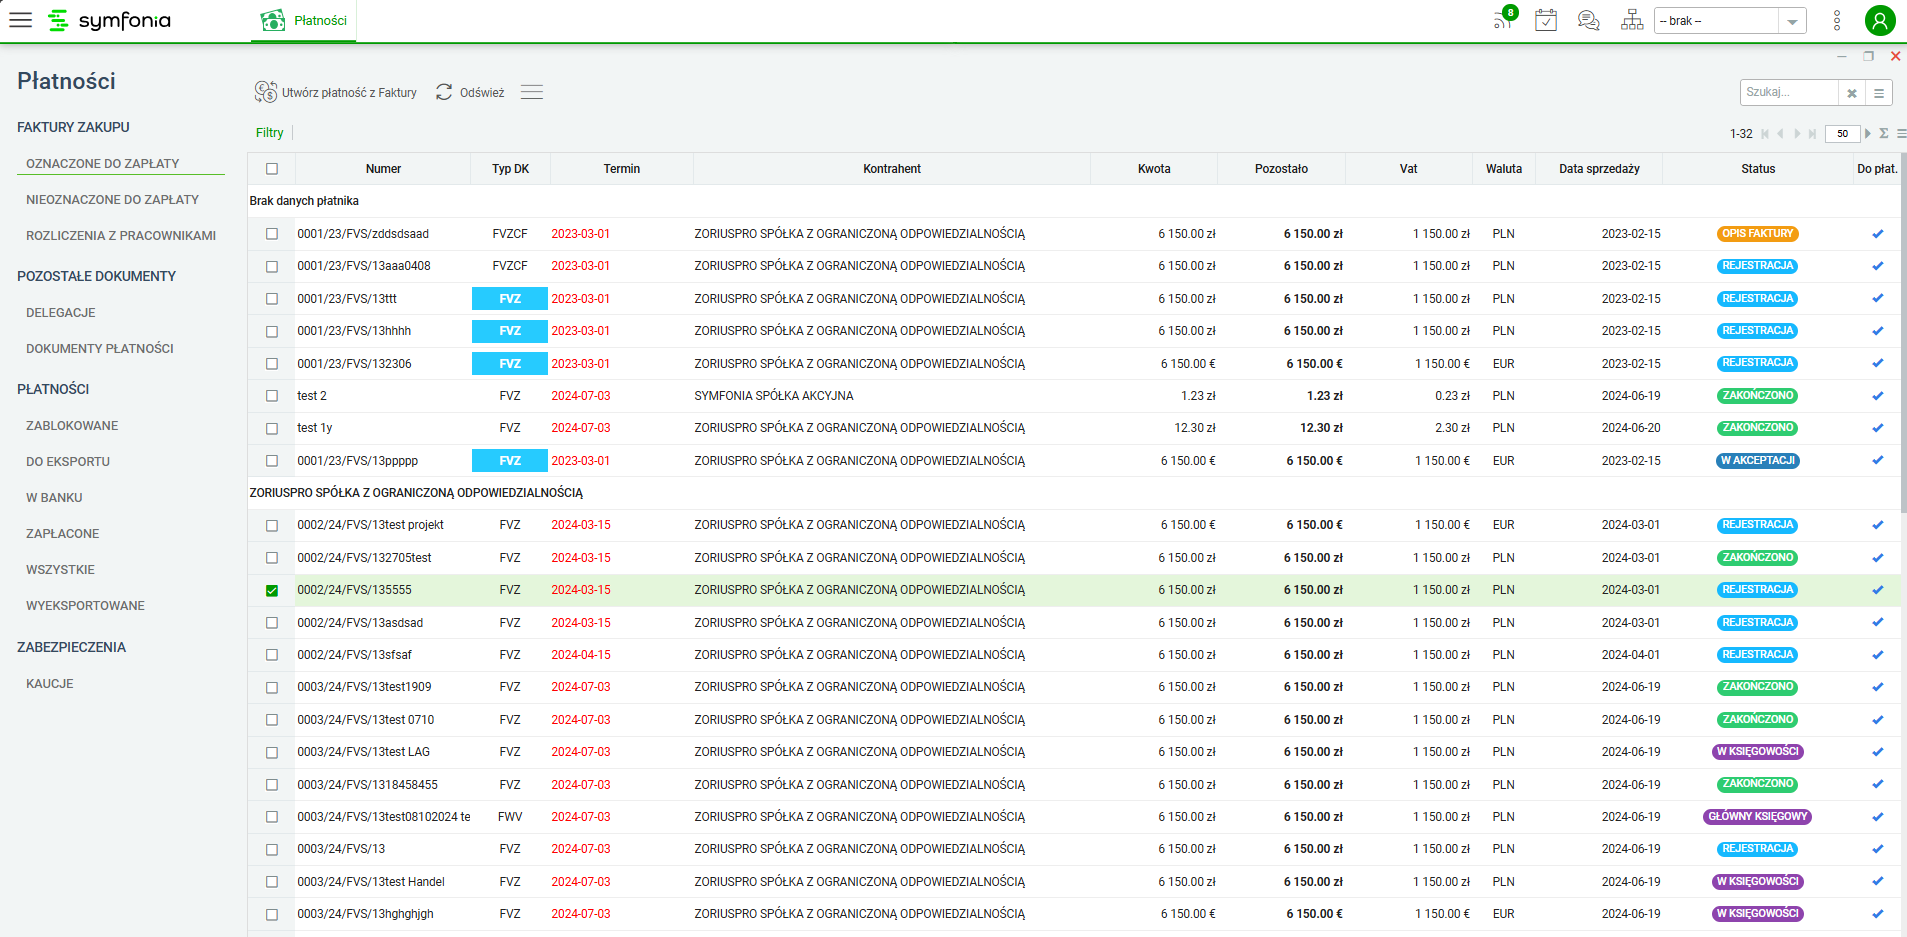Screen dimensions: 1907x937
Task: Open notifications feed icon with badge
Action: coord(1505,19)
